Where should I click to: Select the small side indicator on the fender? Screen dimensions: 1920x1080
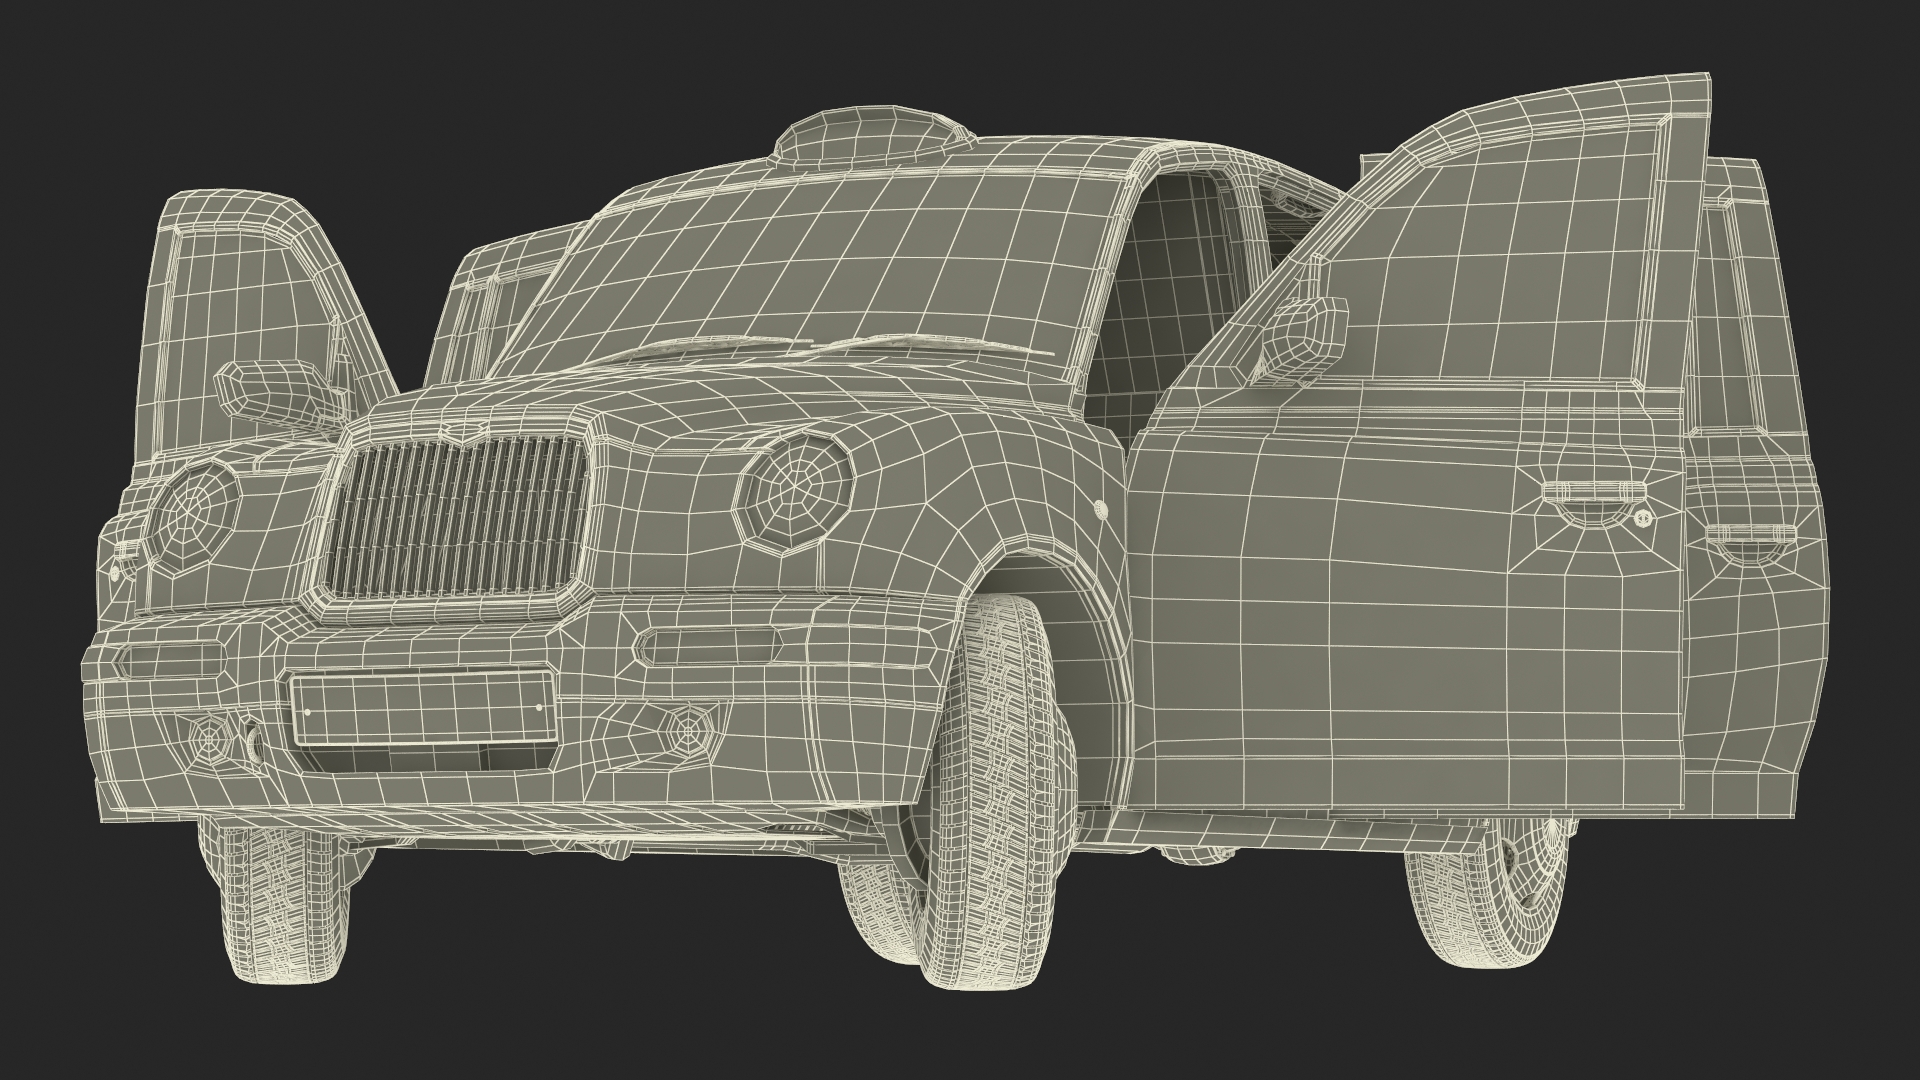[1100, 508]
